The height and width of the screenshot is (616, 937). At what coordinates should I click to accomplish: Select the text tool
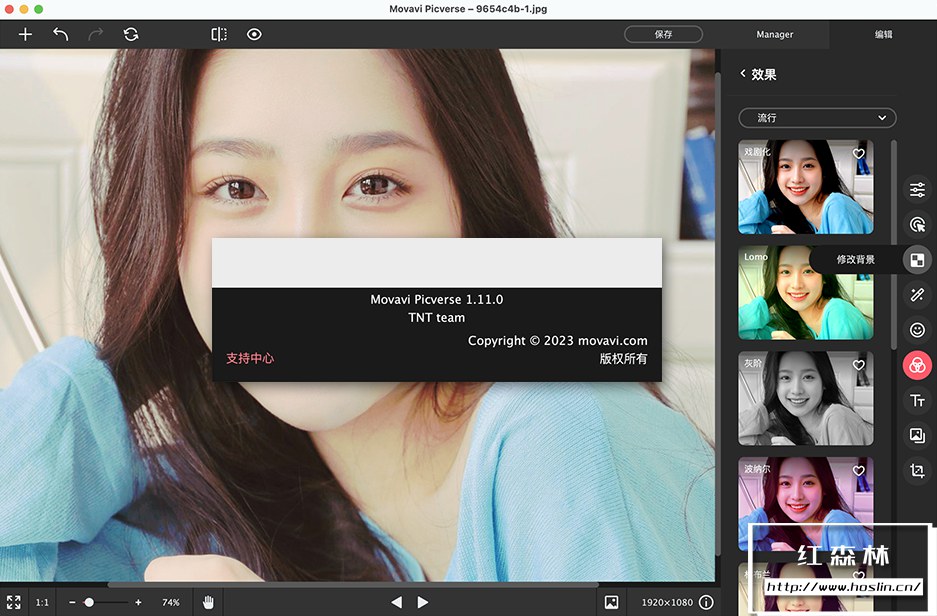coord(917,400)
